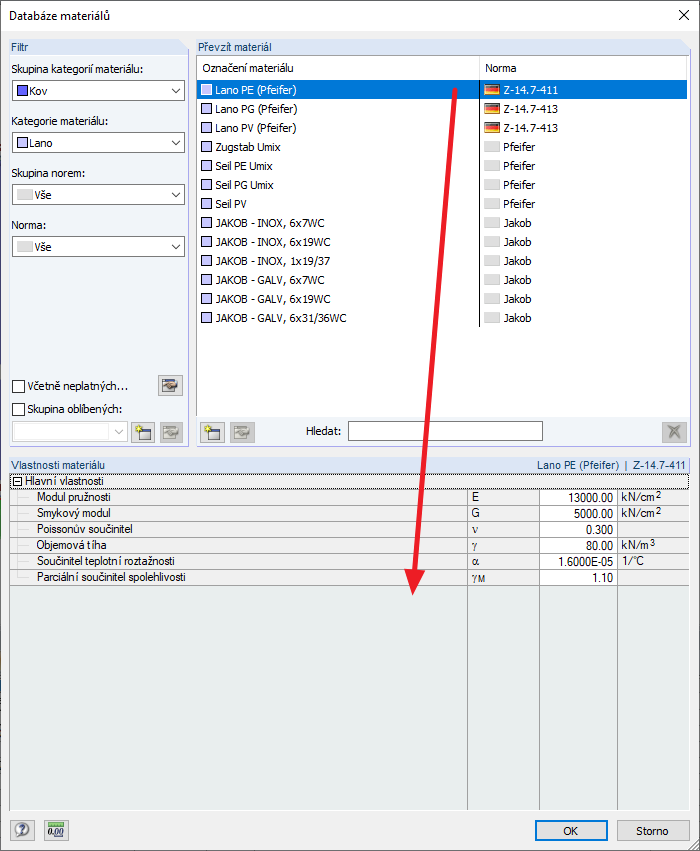Open Kategorie materiálu dropdown Lano
The image size is (700, 851).
click(x=98, y=143)
